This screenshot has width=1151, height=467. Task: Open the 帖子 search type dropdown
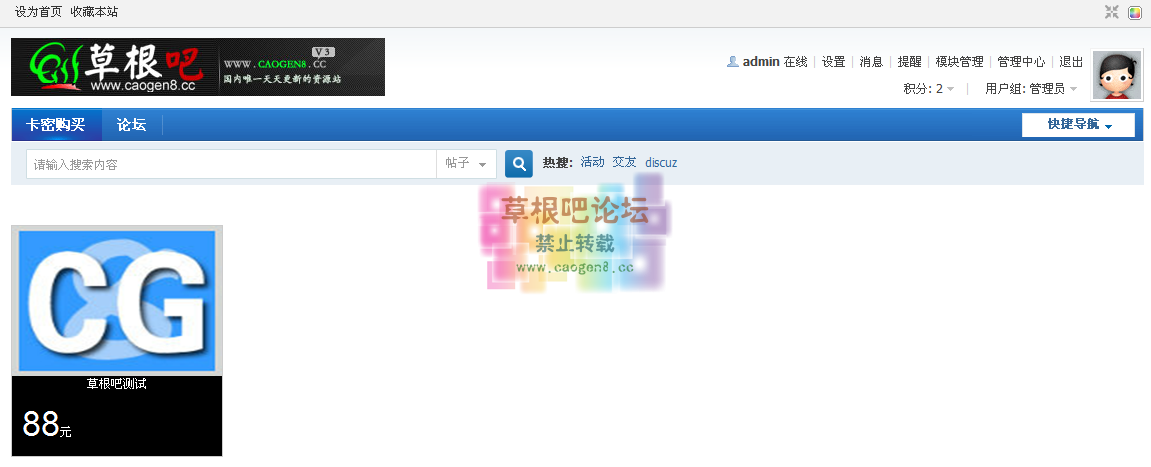[466, 164]
